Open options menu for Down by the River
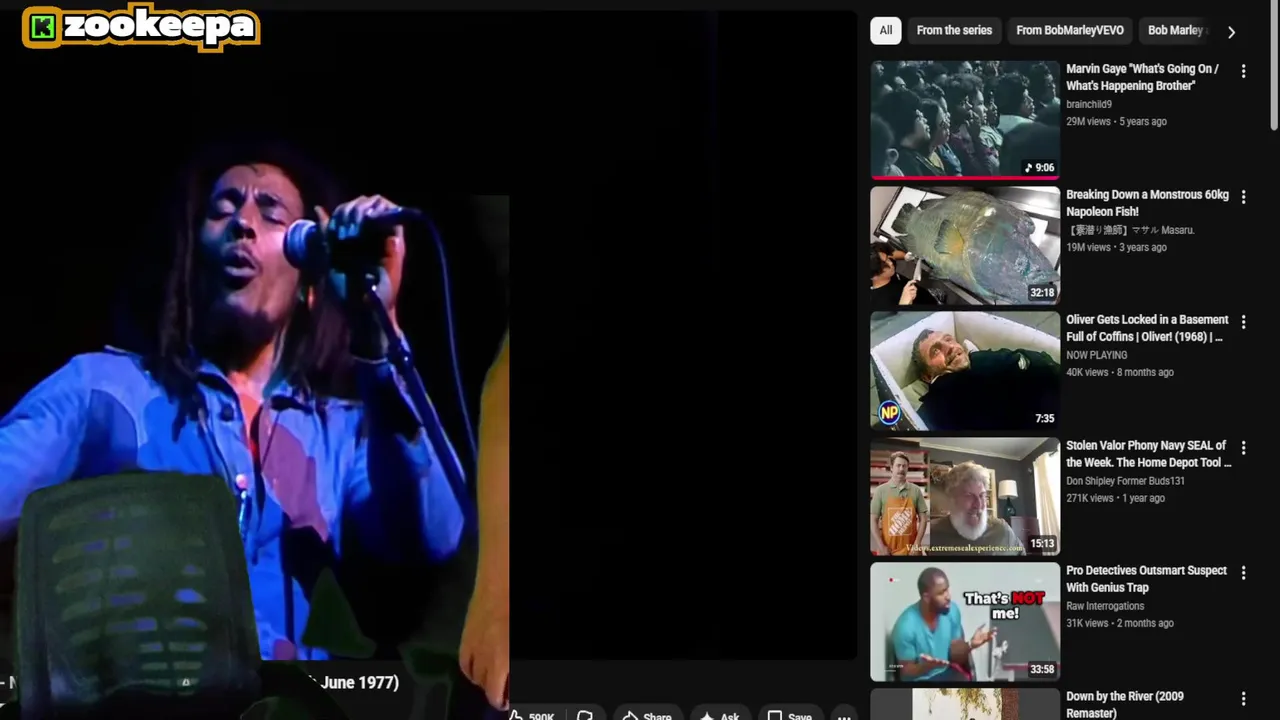 1243,699
